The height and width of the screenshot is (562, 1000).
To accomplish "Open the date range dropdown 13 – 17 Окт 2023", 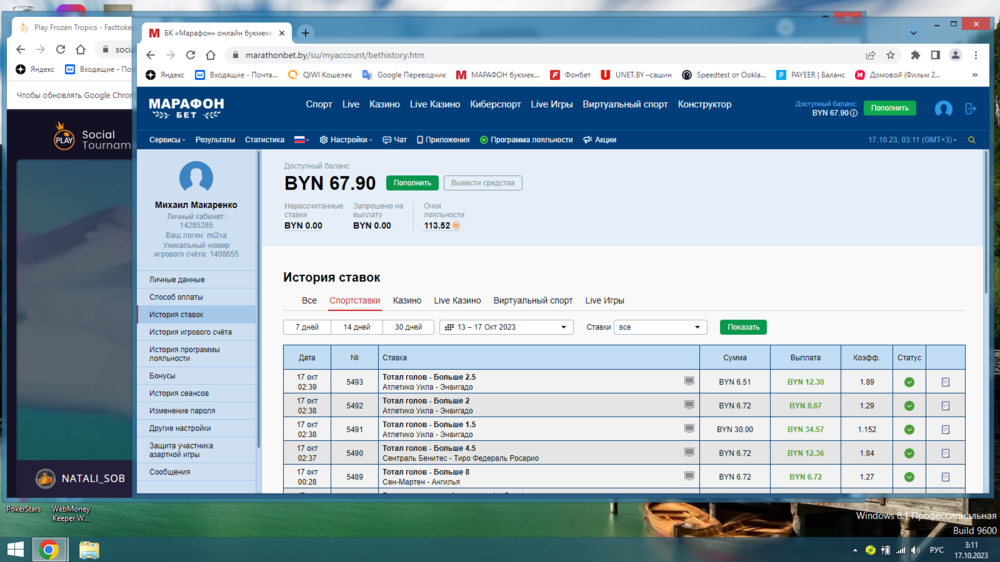I will click(x=506, y=327).
